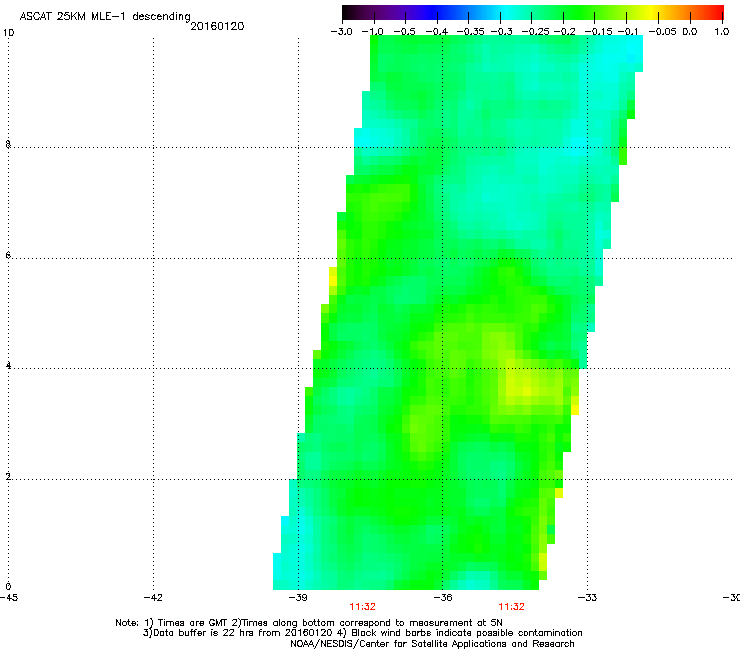Click the color bar label 1.0

pyautogui.click(x=722, y=32)
